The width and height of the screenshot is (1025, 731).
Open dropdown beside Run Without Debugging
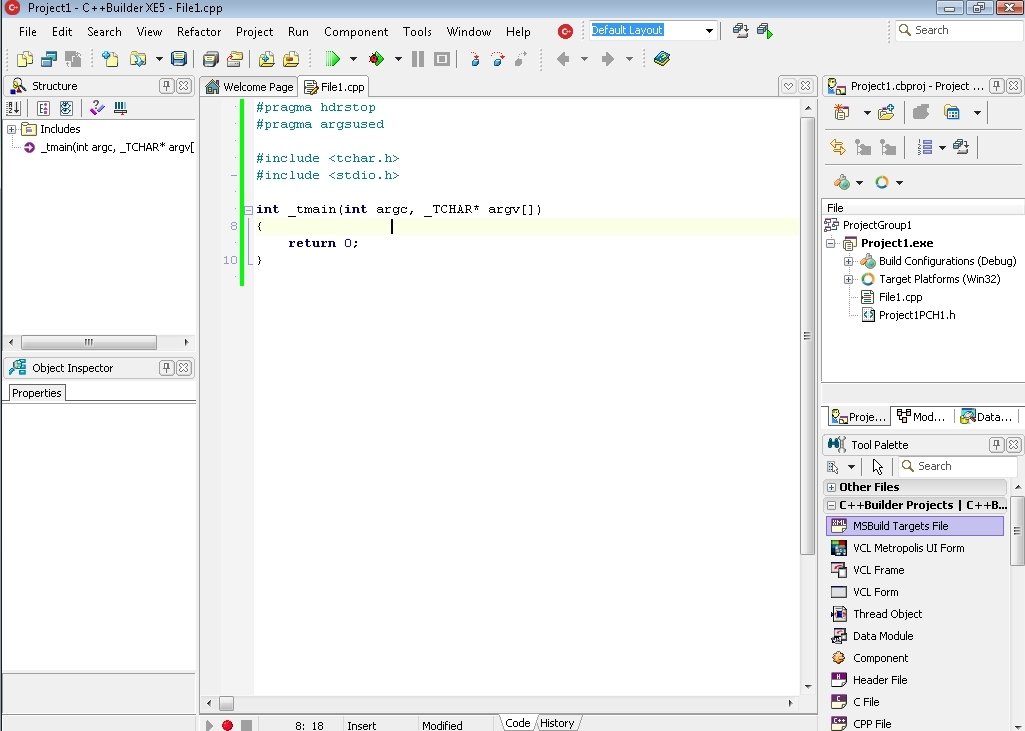click(398, 59)
